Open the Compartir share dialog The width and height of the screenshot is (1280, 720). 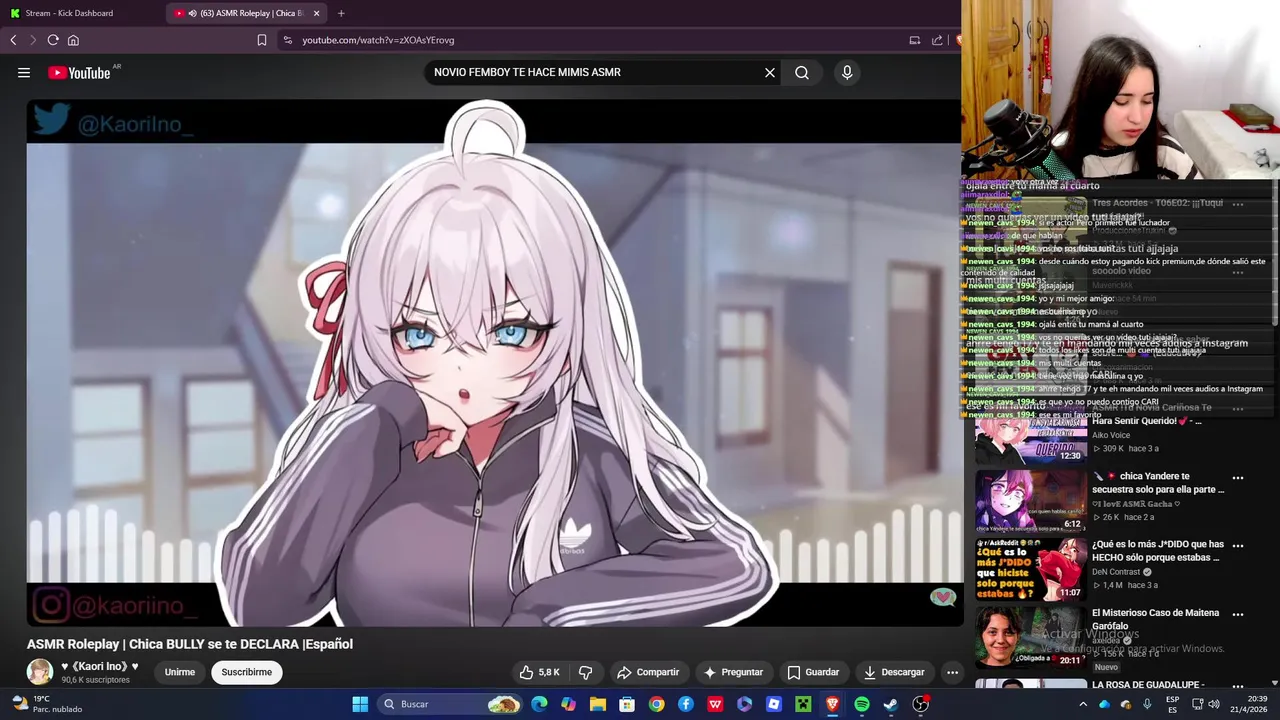[x=648, y=672]
